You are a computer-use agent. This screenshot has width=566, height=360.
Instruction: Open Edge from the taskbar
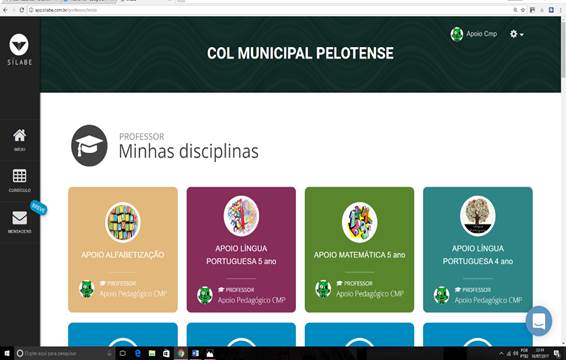[138, 353]
